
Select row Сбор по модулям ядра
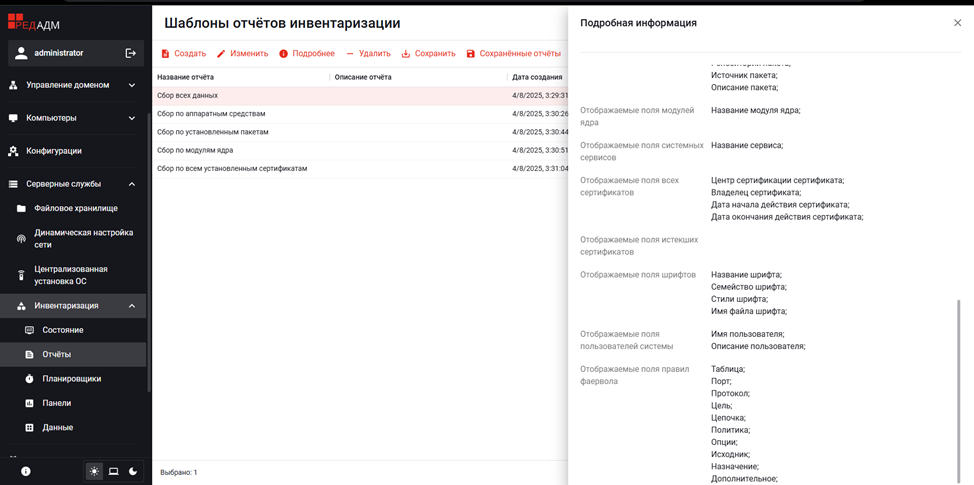[x=360, y=150]
